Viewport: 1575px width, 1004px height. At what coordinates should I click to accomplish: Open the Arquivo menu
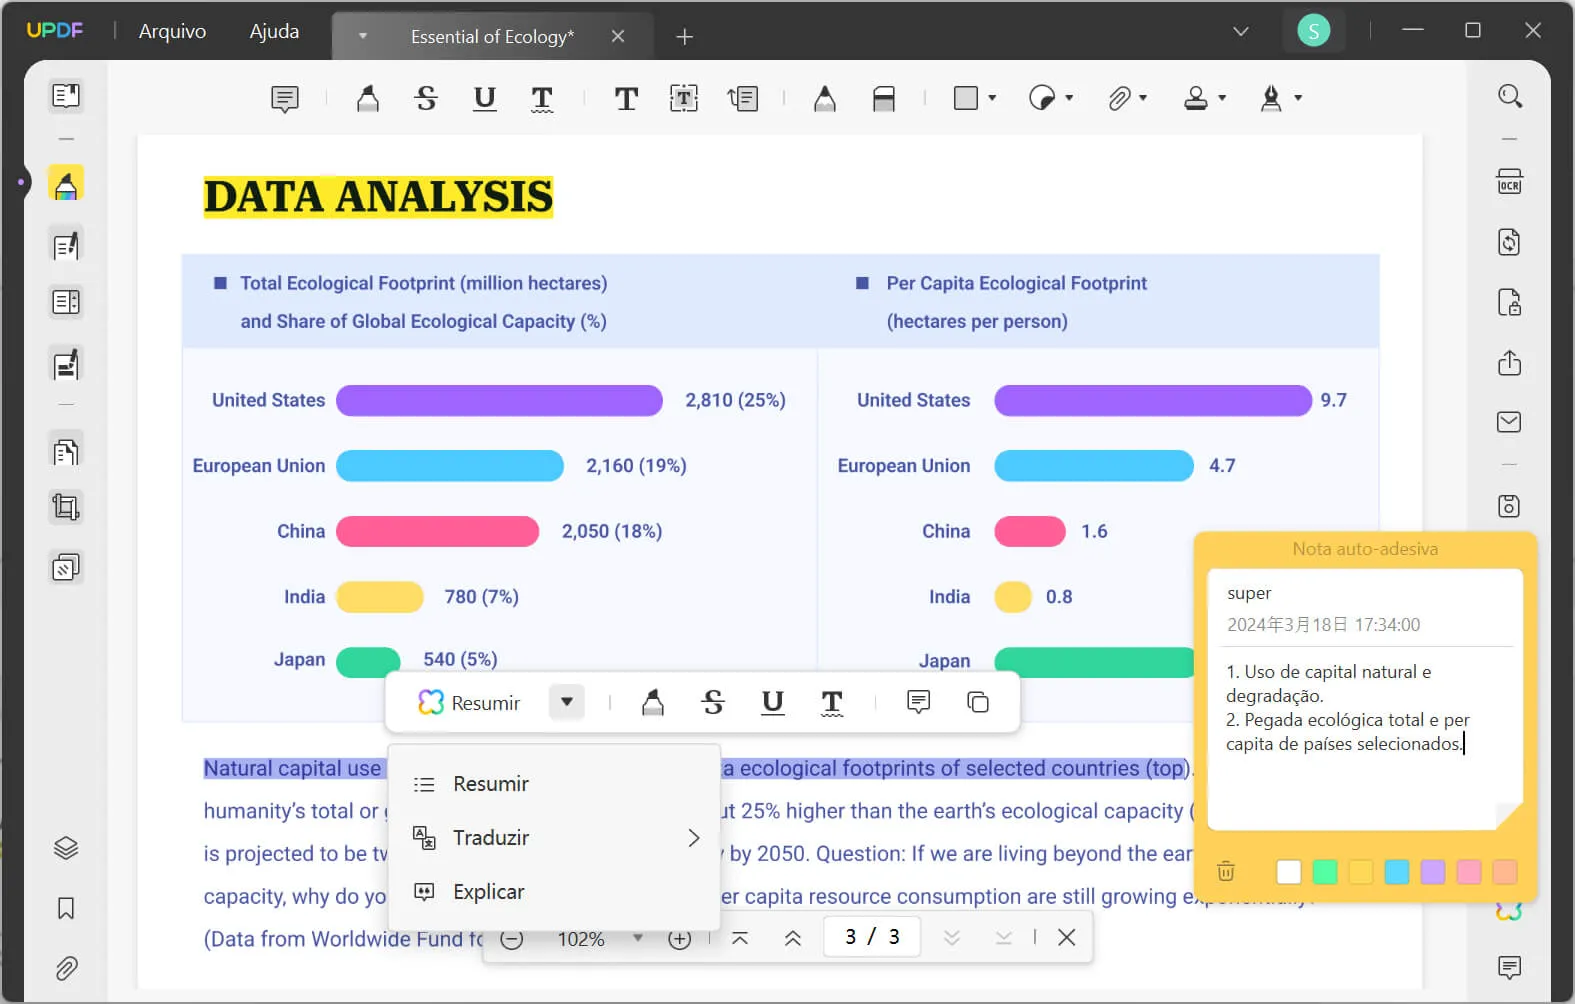pos(172,31)
